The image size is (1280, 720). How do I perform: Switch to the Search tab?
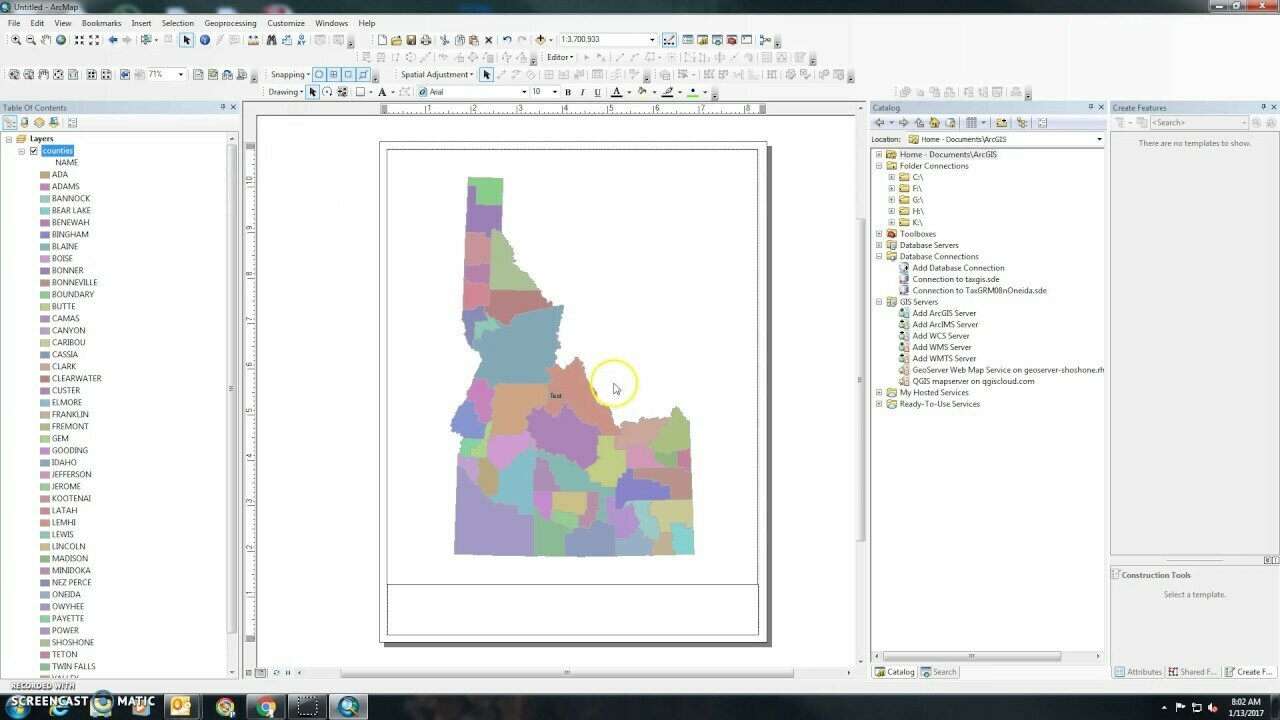[x=939, y=672]
